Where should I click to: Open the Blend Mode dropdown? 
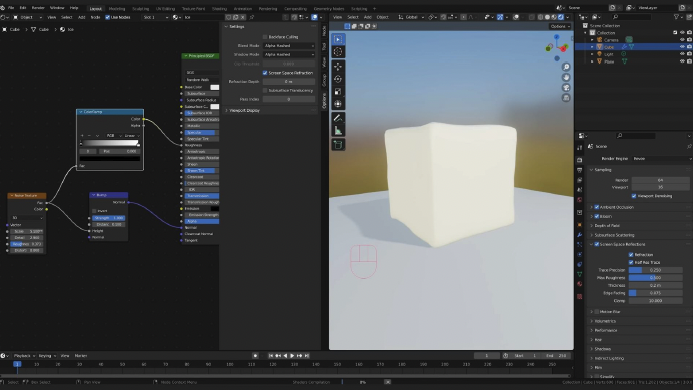[x=289, y=46]
